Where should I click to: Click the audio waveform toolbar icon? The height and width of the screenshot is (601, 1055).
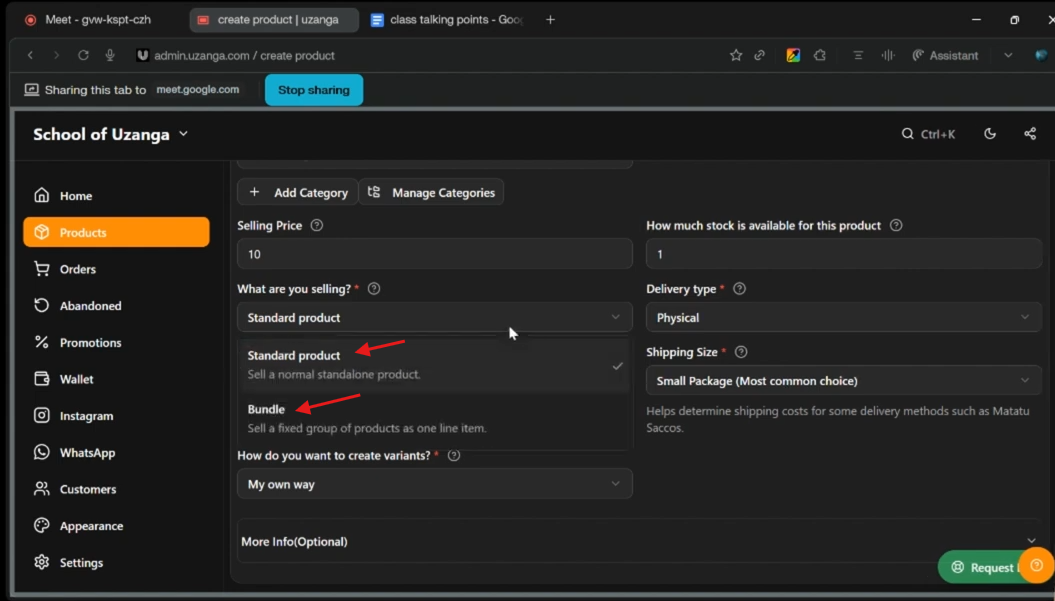pos(888,55)
